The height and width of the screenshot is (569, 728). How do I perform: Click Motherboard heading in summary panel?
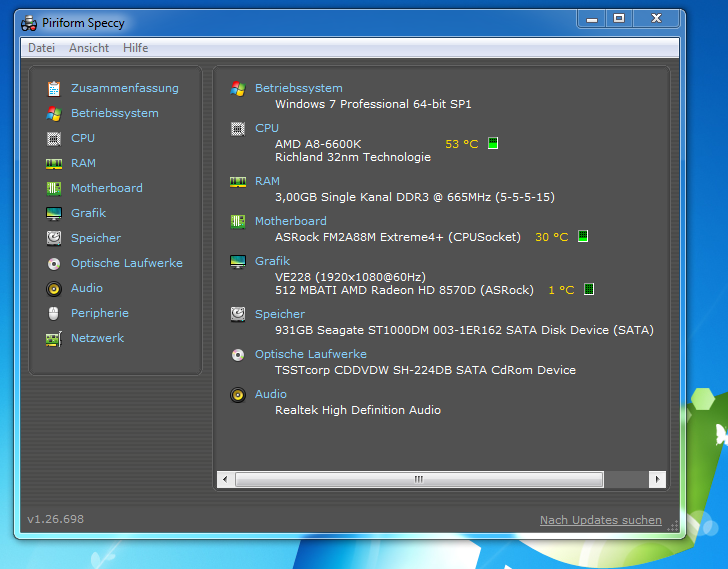click(291, 221)
